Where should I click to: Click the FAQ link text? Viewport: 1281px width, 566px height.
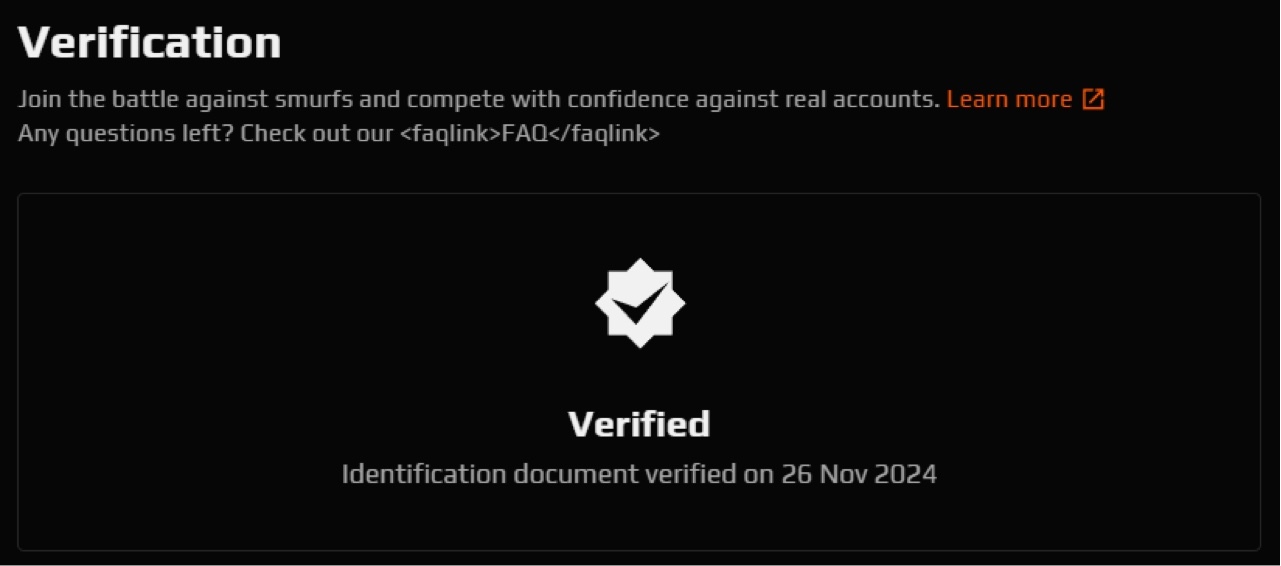pos(524,133)
